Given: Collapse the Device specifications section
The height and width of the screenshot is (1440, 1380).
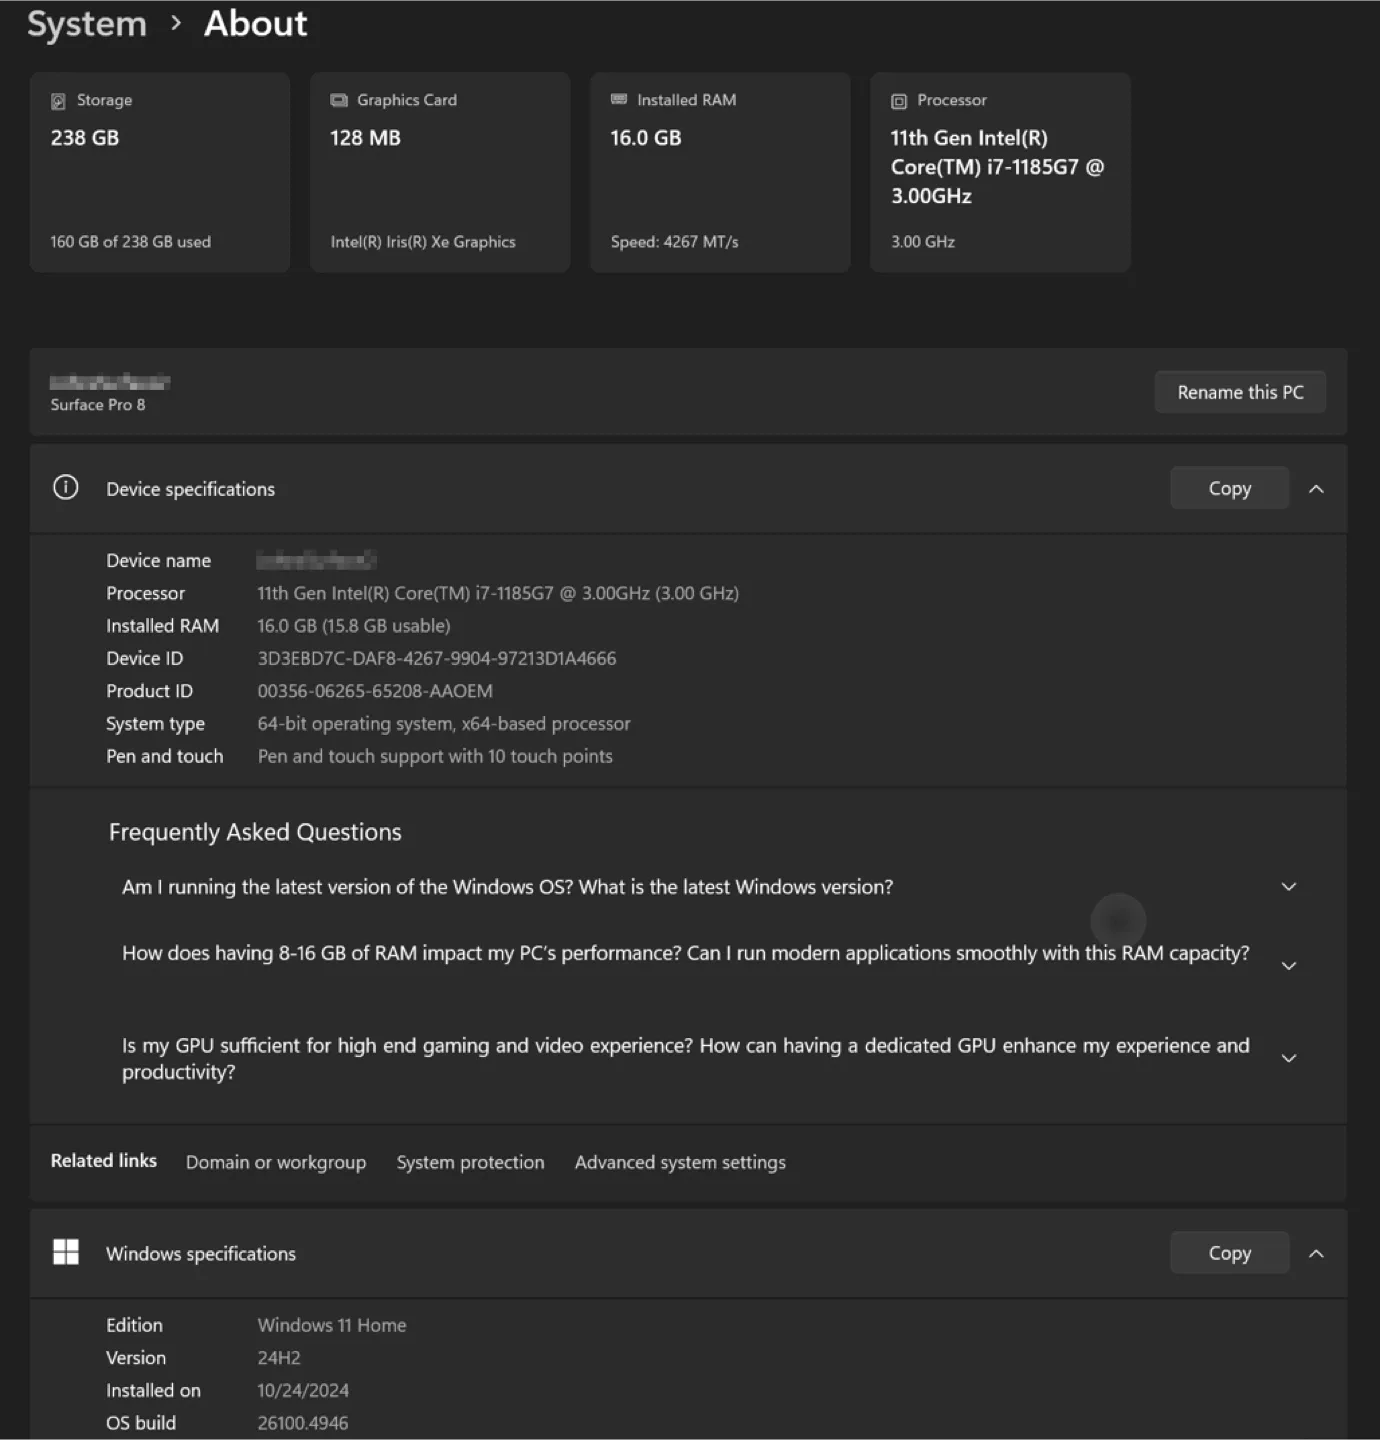Looking at the screenshot, I should click(1317, 488).
